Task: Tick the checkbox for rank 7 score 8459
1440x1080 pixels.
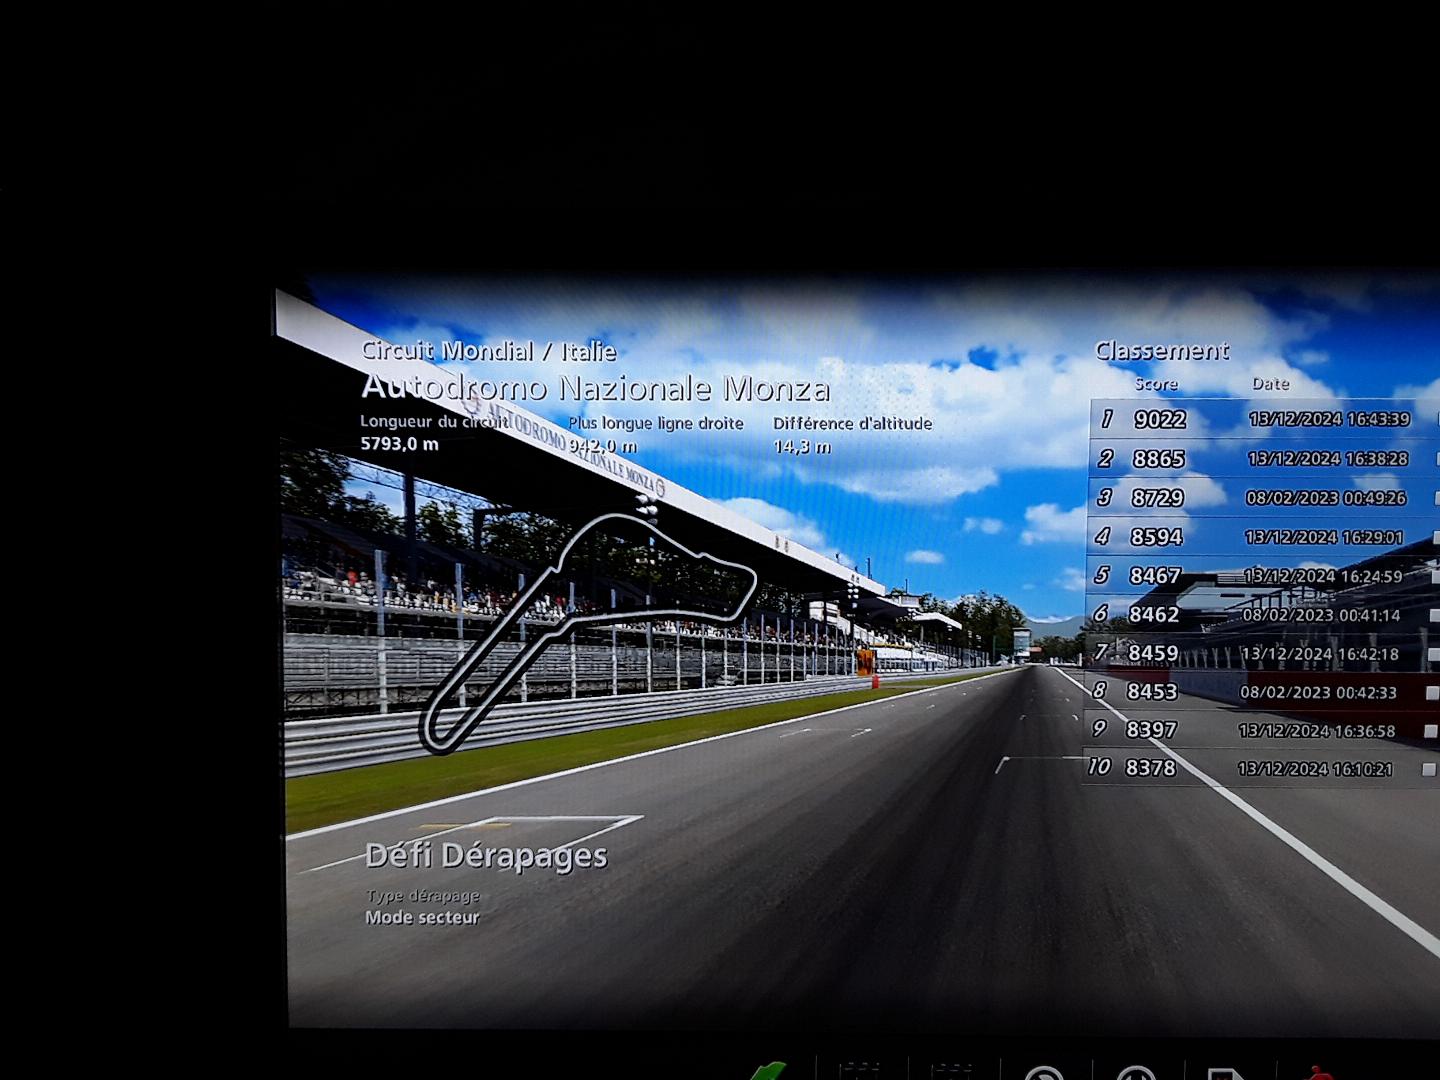Action: pos(1432,654)
